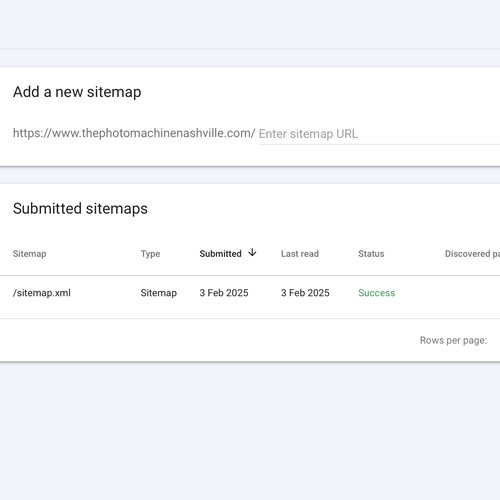
Task: Select the Status column header
Action: [371, 254]
